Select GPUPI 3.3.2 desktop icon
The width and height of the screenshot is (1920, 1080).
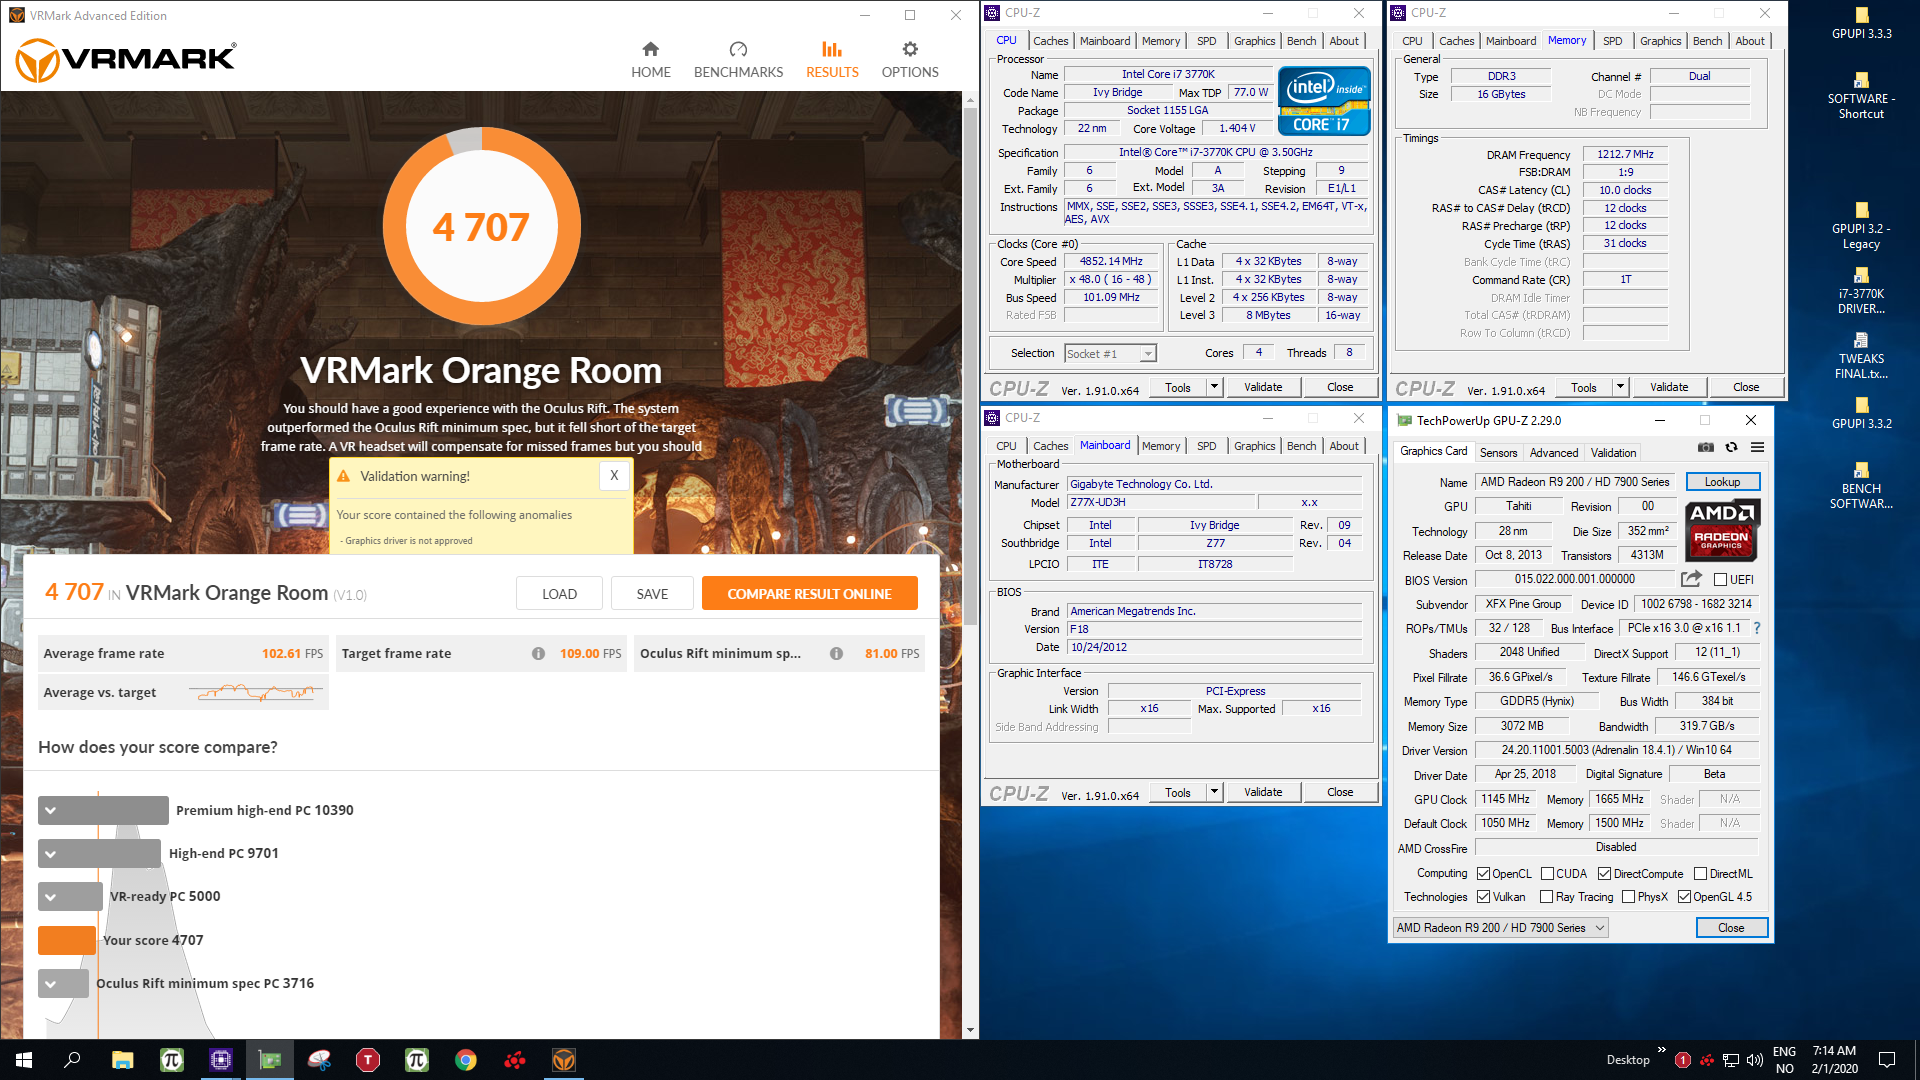1861,413
